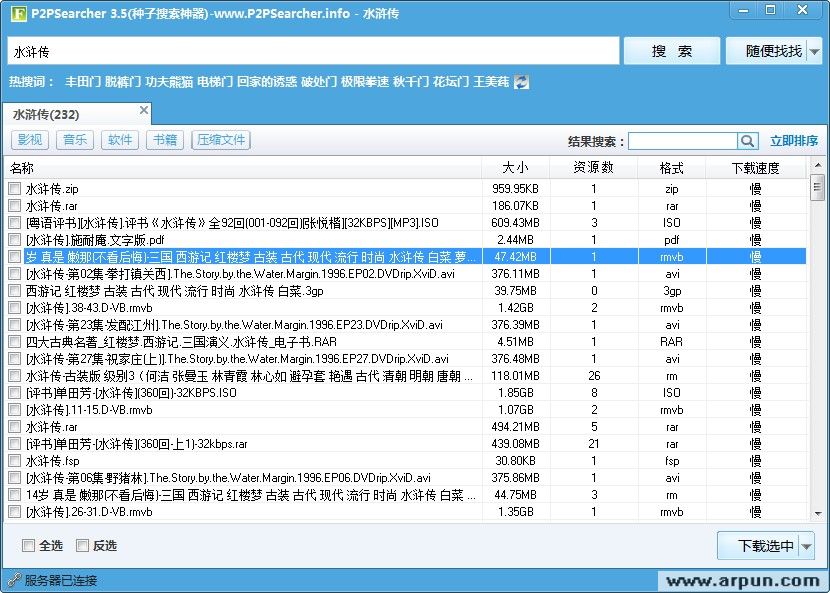The width and height of the screenshot is (830, 593).
Task: Select the 压缩文件 (archives) category filter
Action: click(x=220, y=139)
